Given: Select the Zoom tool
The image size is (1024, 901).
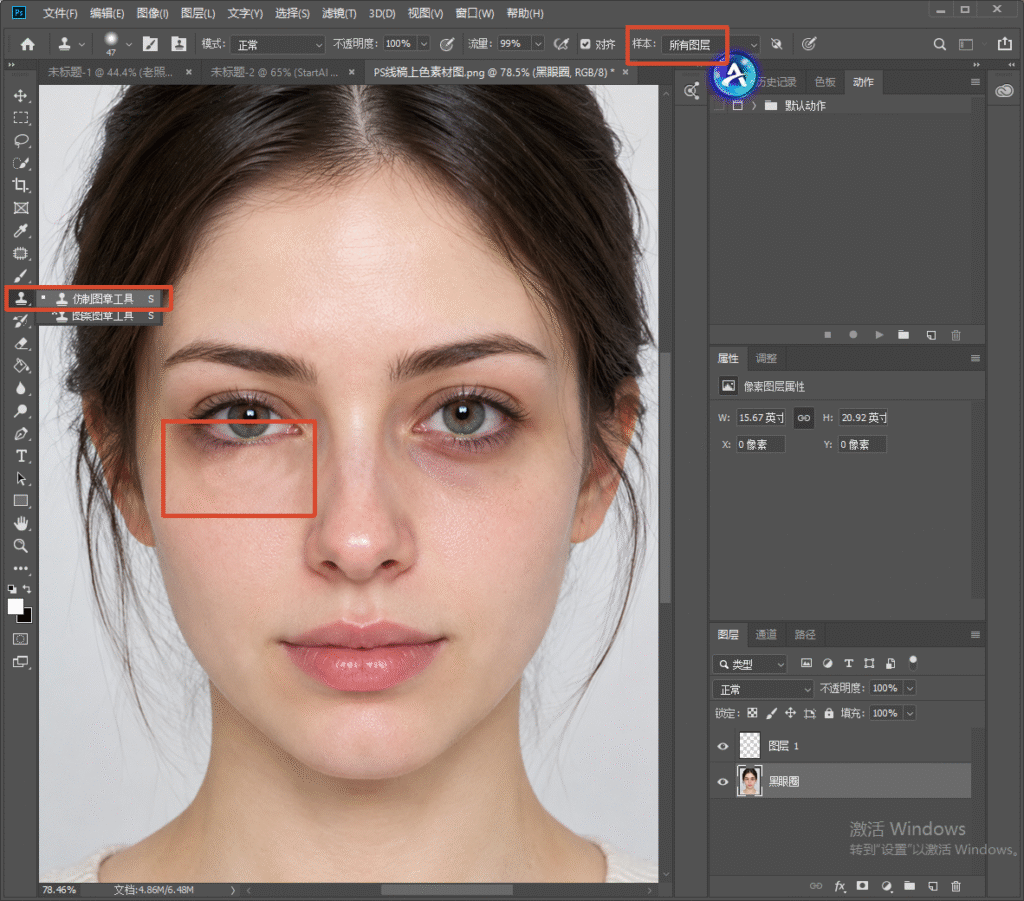Looking at the screenshot, I should tap(21, 546).
